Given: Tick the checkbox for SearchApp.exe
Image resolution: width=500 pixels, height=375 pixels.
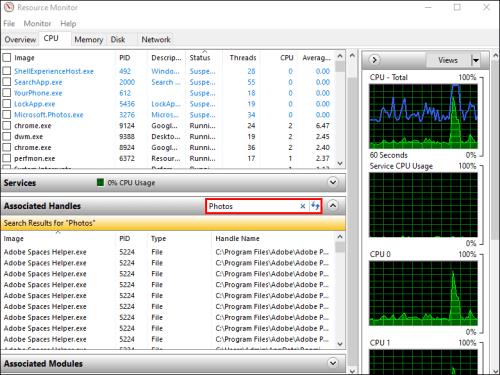Looking at the screenshot, I should pos(7,82).
